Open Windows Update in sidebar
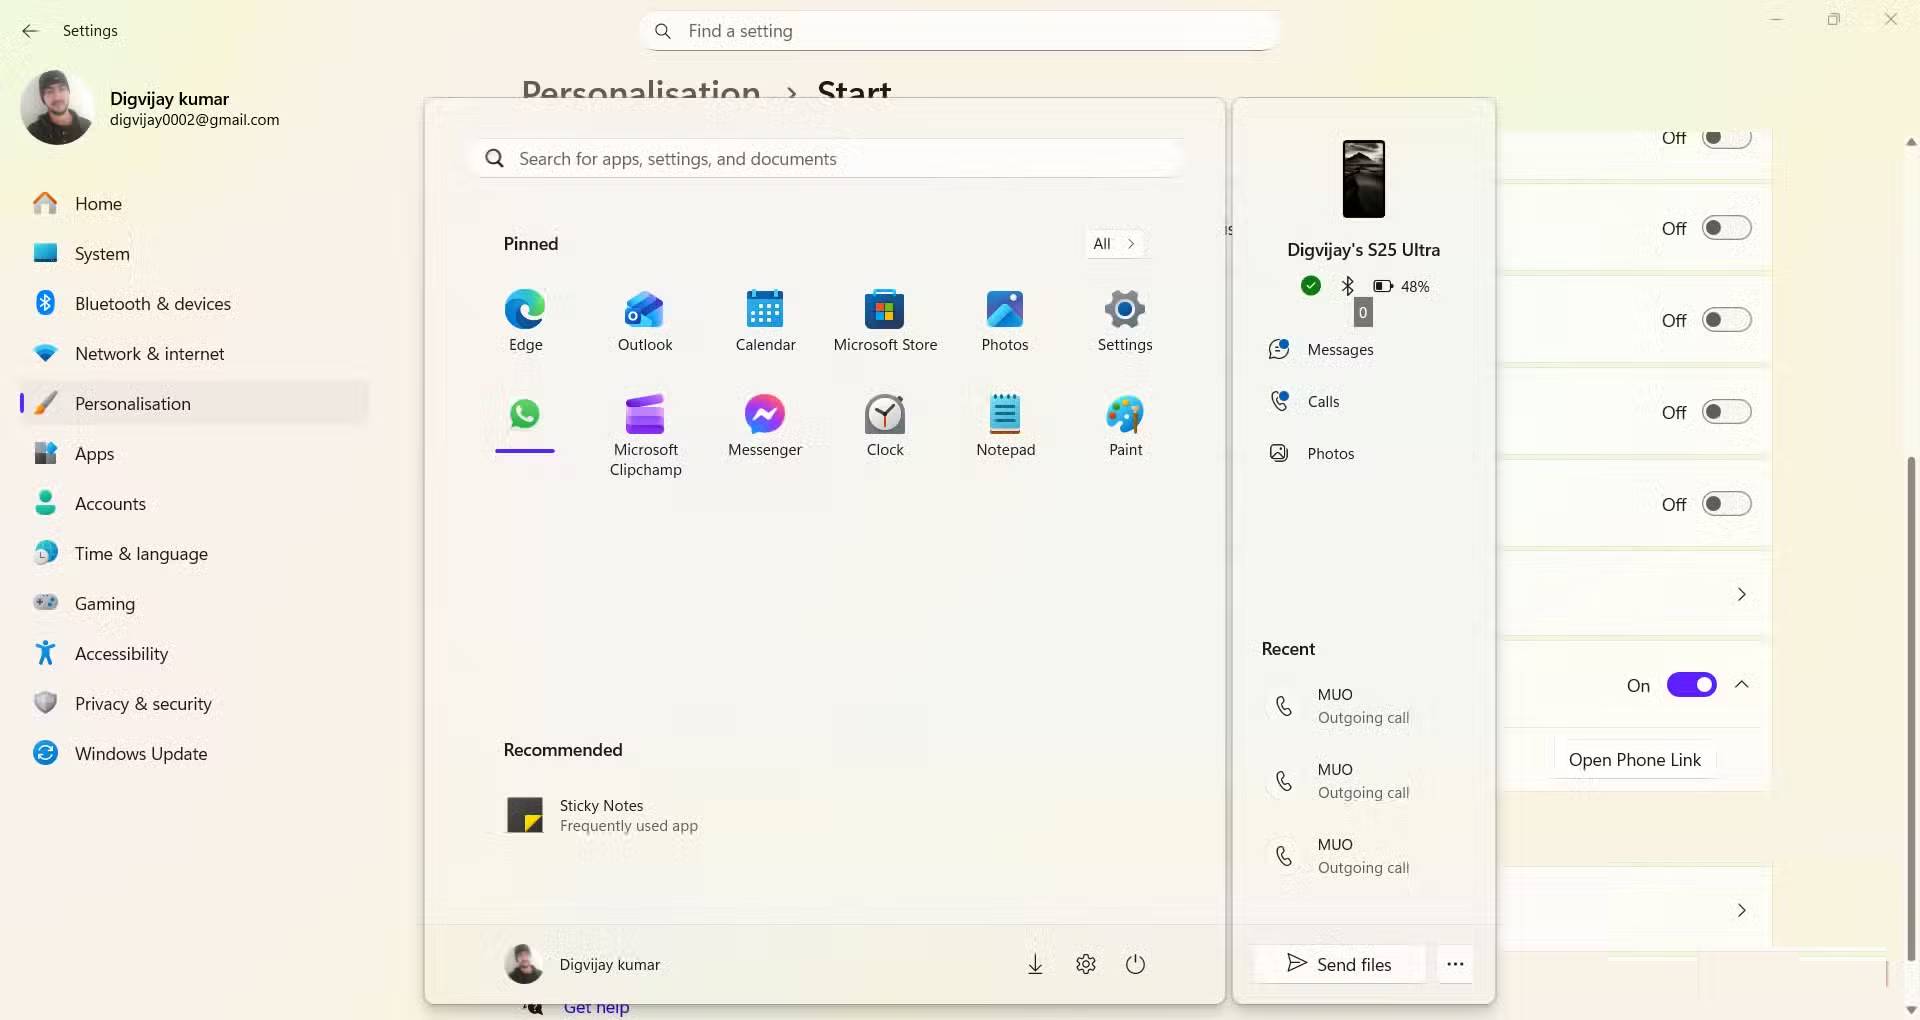 [x=195, y=753]
